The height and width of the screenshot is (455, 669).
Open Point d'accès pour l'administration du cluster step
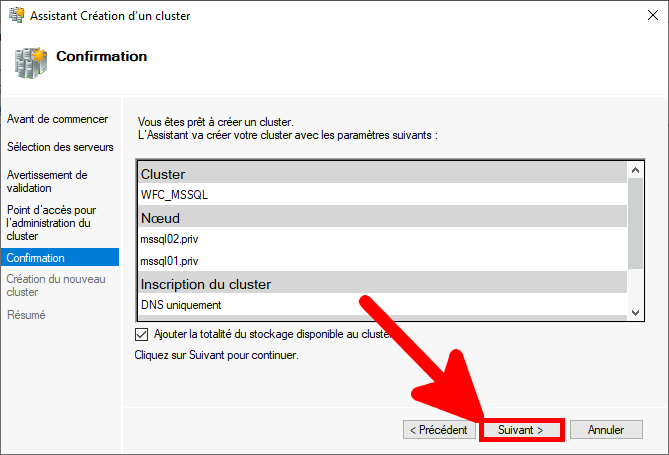51,223
